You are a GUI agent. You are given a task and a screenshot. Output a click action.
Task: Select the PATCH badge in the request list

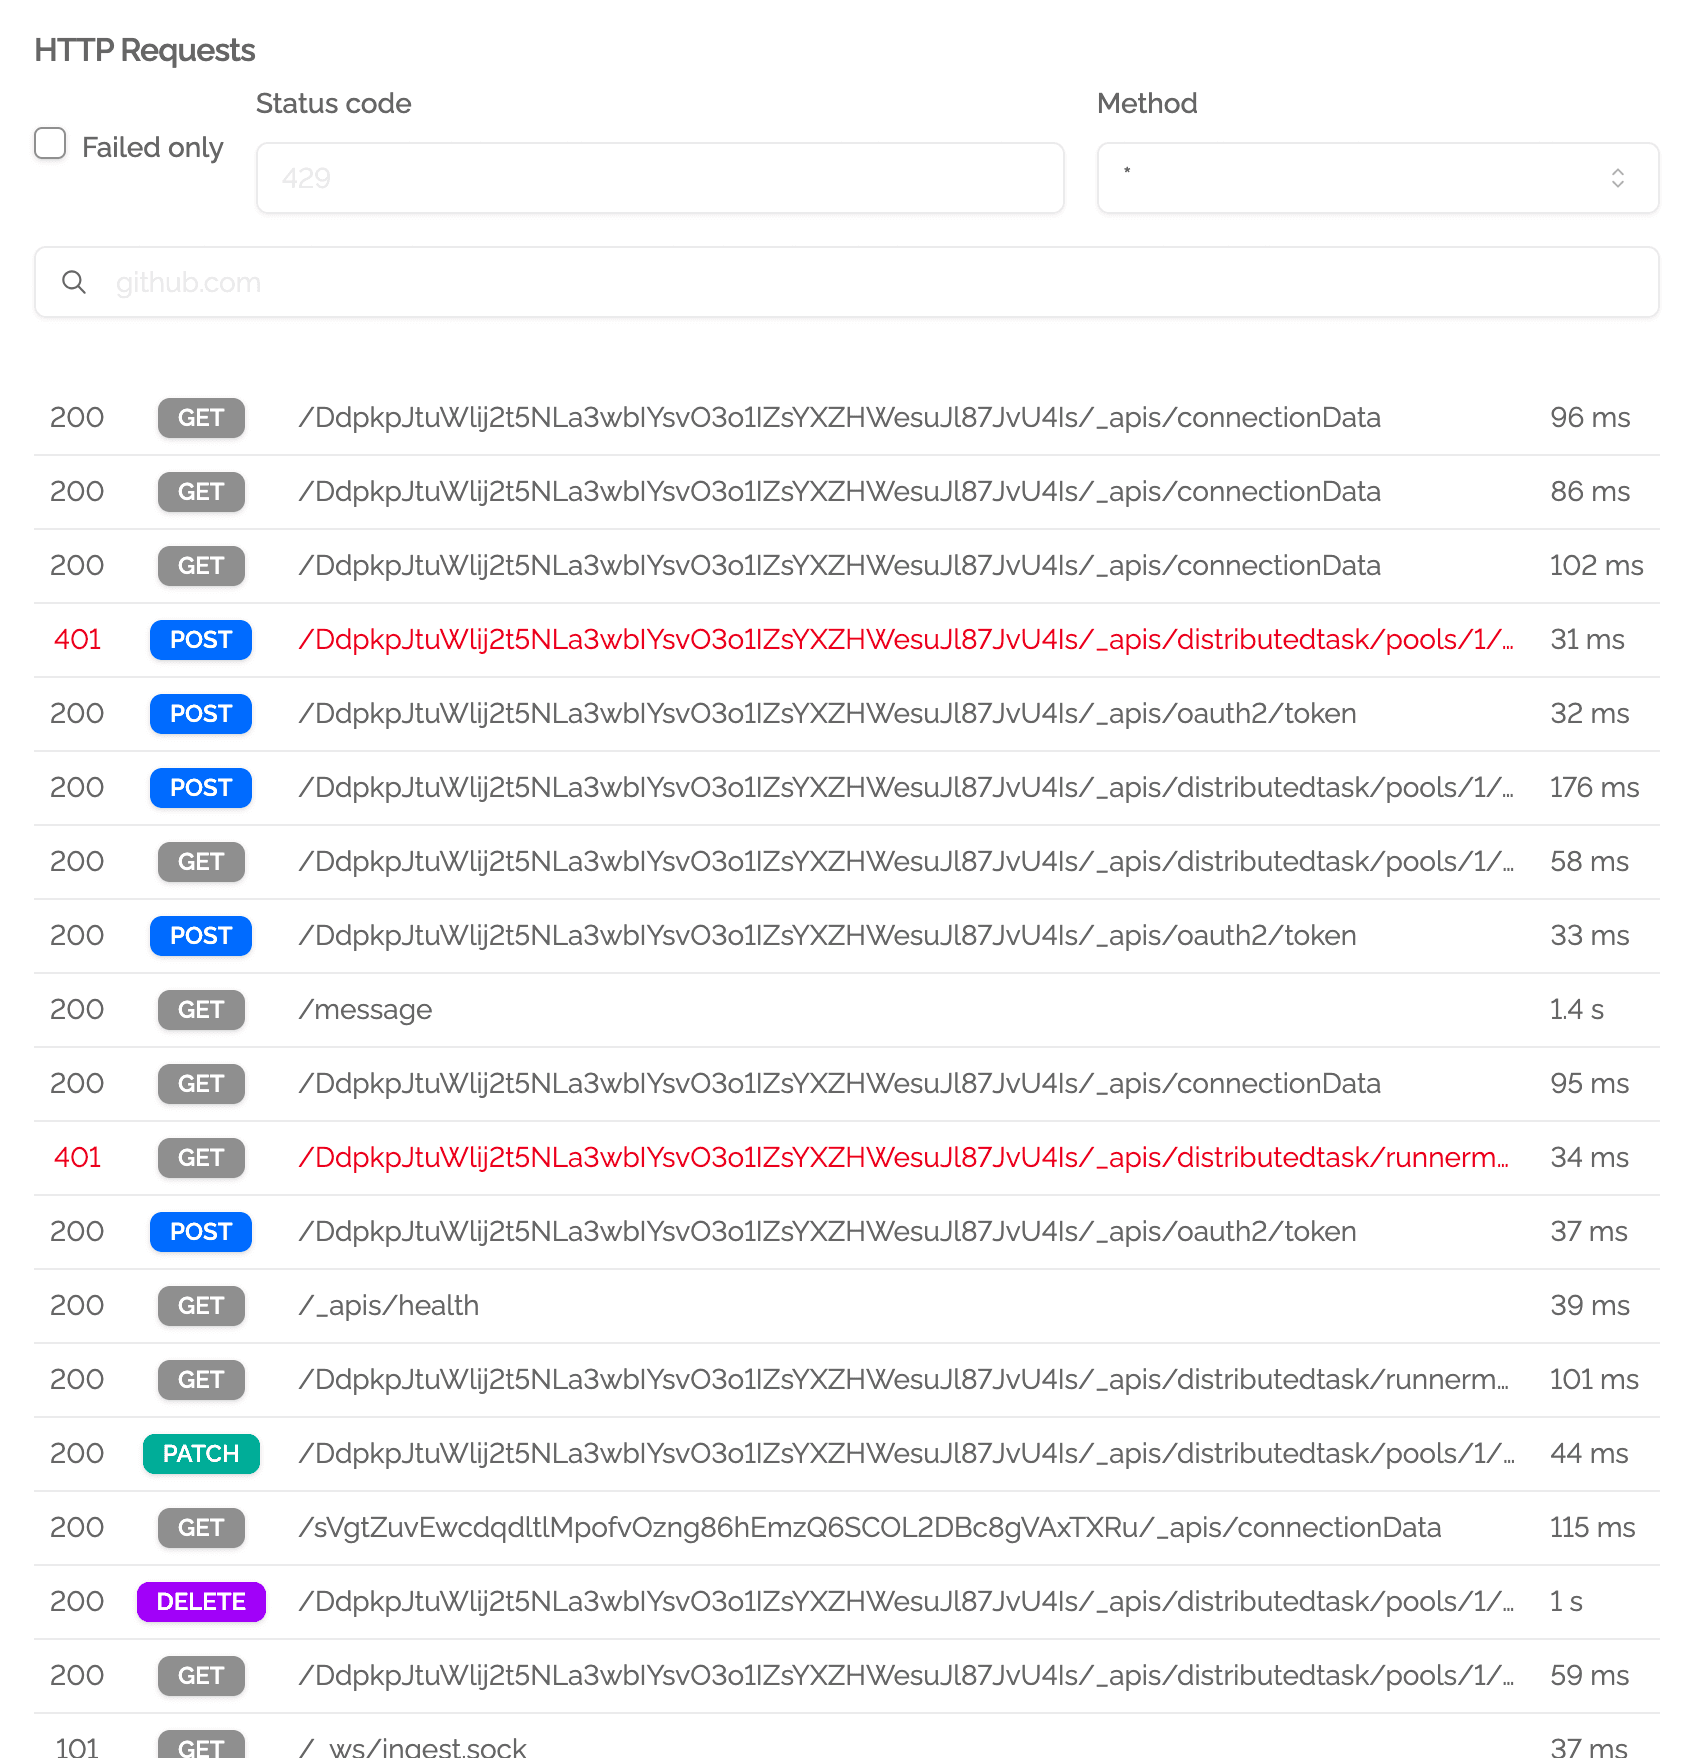[200, 1454]
